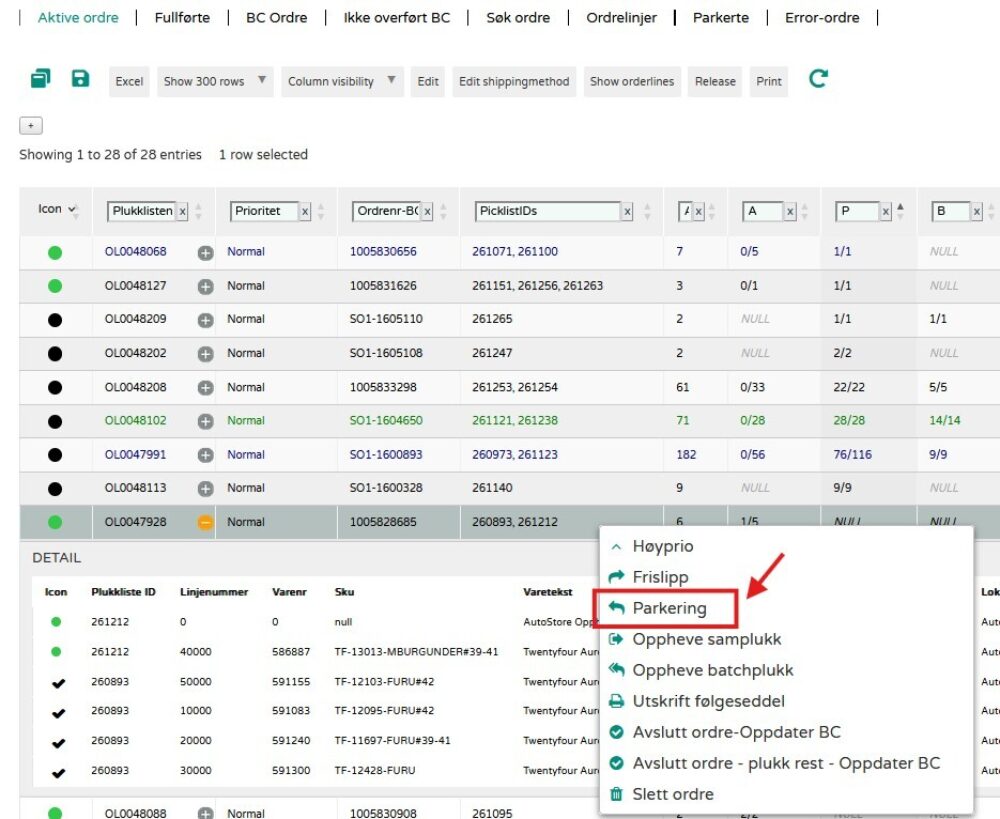Choose Slett ordre in the context menu
Screen dimensions: 1000x819
coord(672,794)
